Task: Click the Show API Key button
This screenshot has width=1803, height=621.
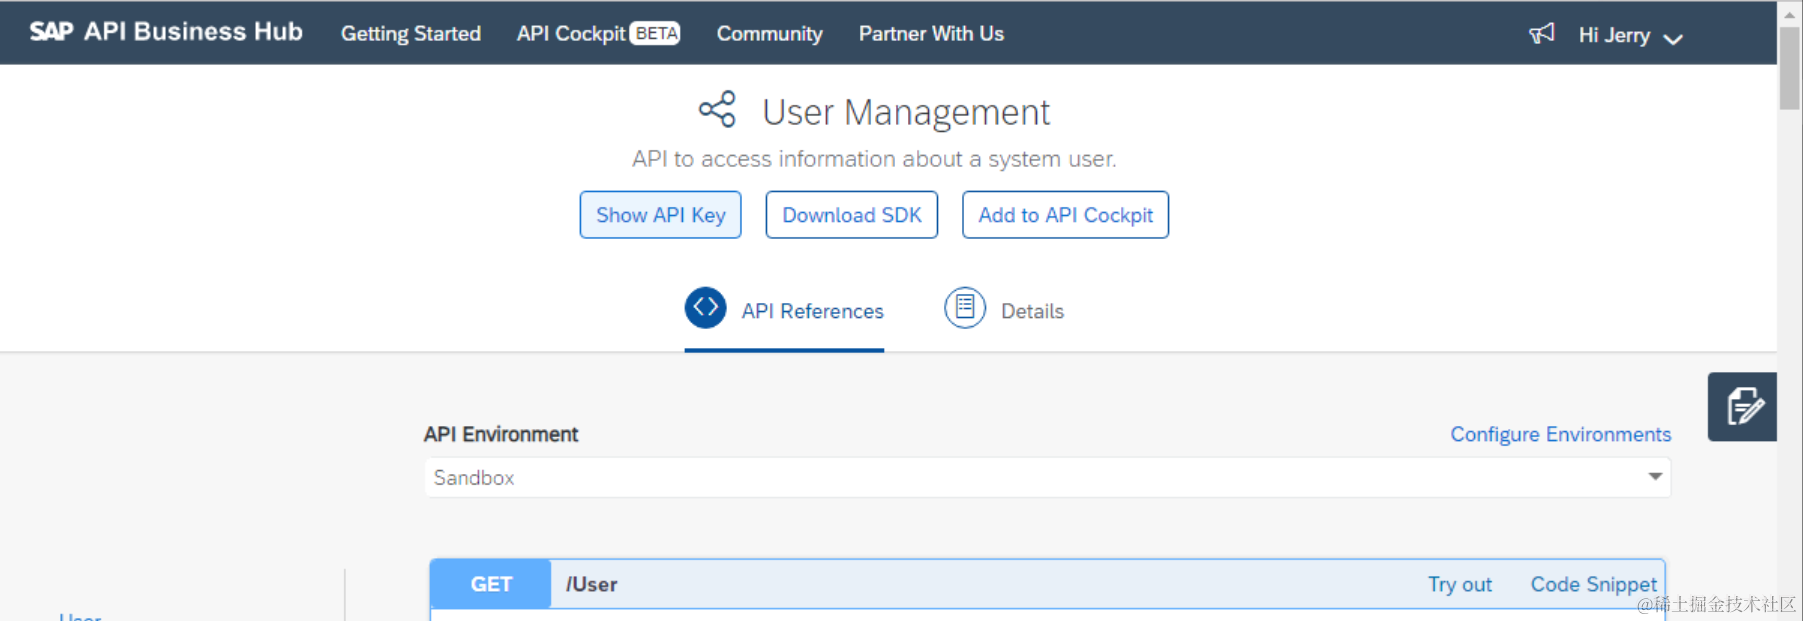Action: coord(660,215)
